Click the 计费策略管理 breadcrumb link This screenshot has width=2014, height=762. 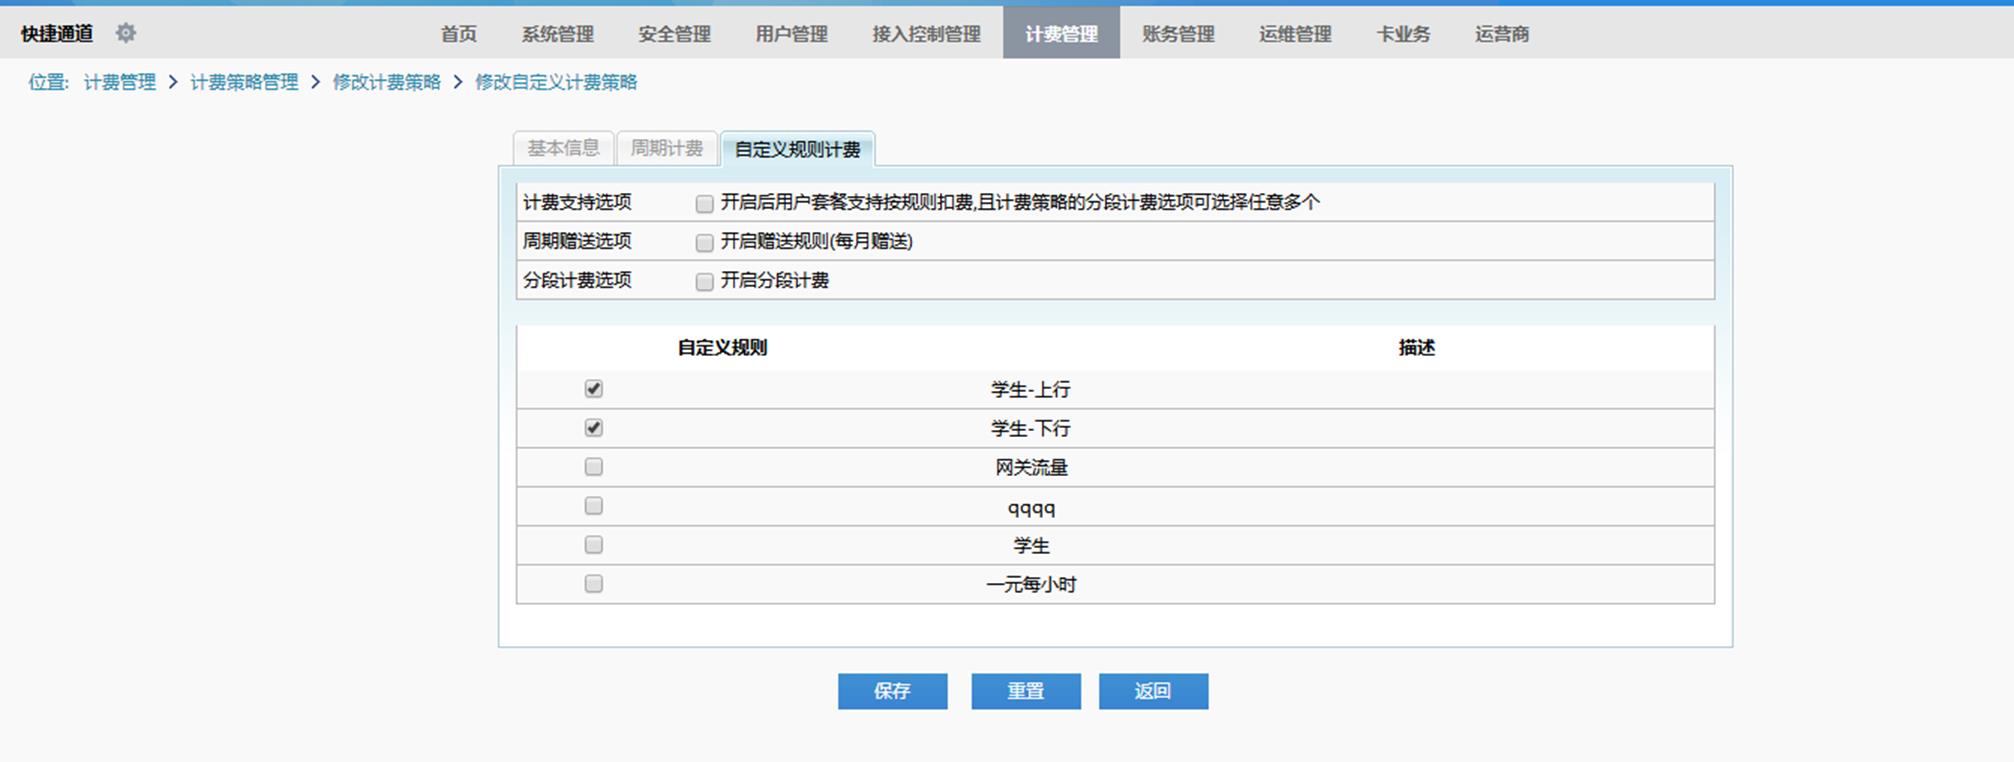244,82
